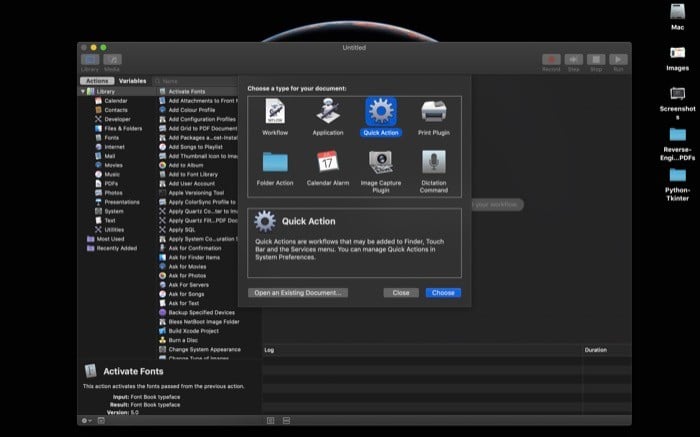The image size is (700, 437).
Task: Select the Folder Action document type
Action: (275, 168)
